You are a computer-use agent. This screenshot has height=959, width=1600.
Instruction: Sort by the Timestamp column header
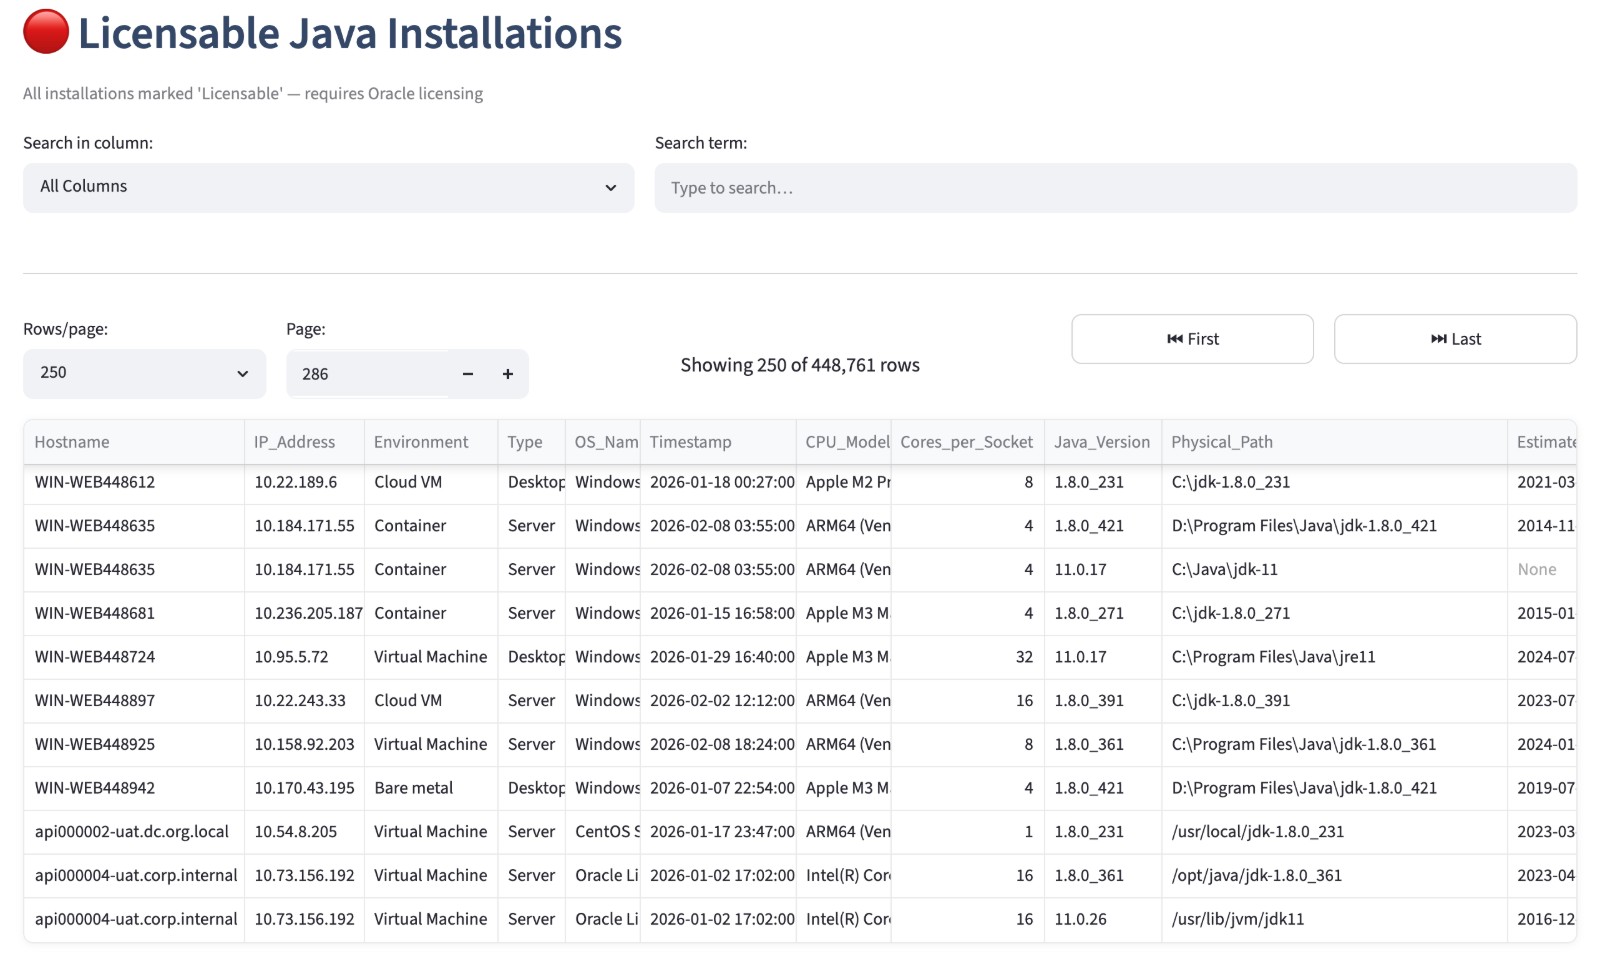718,442
